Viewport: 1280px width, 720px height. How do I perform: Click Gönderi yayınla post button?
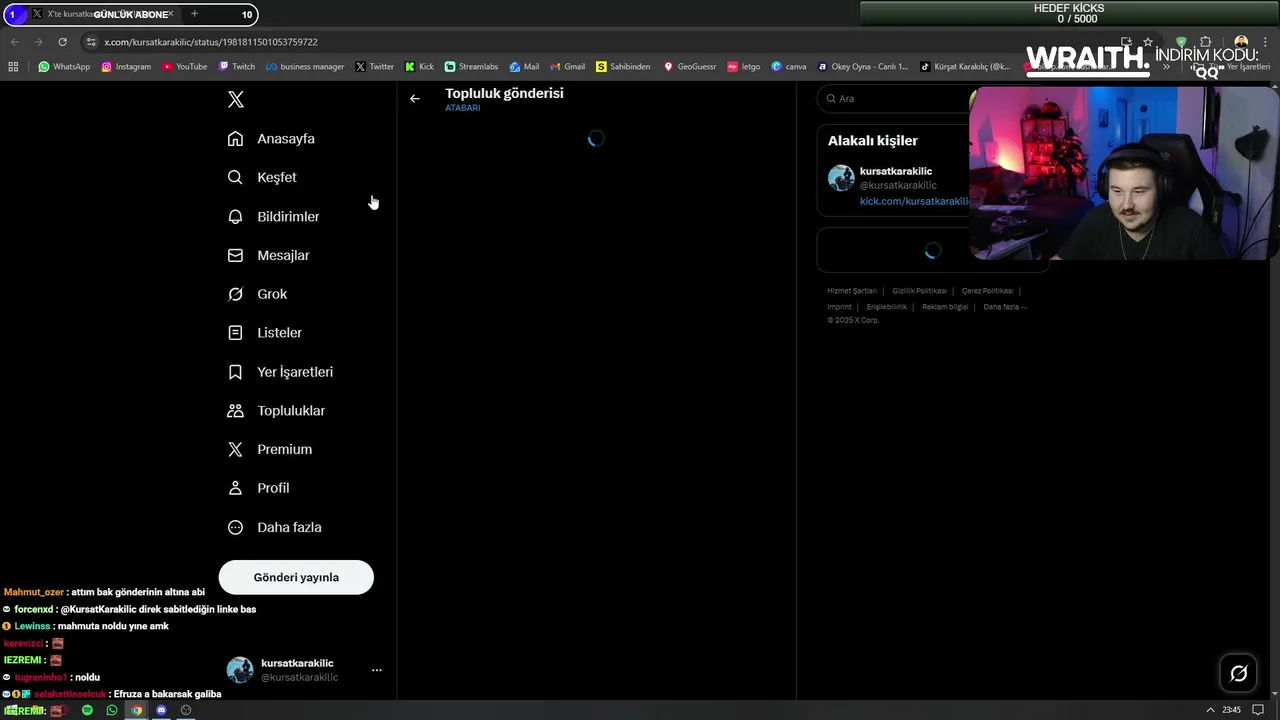point(296,577)
